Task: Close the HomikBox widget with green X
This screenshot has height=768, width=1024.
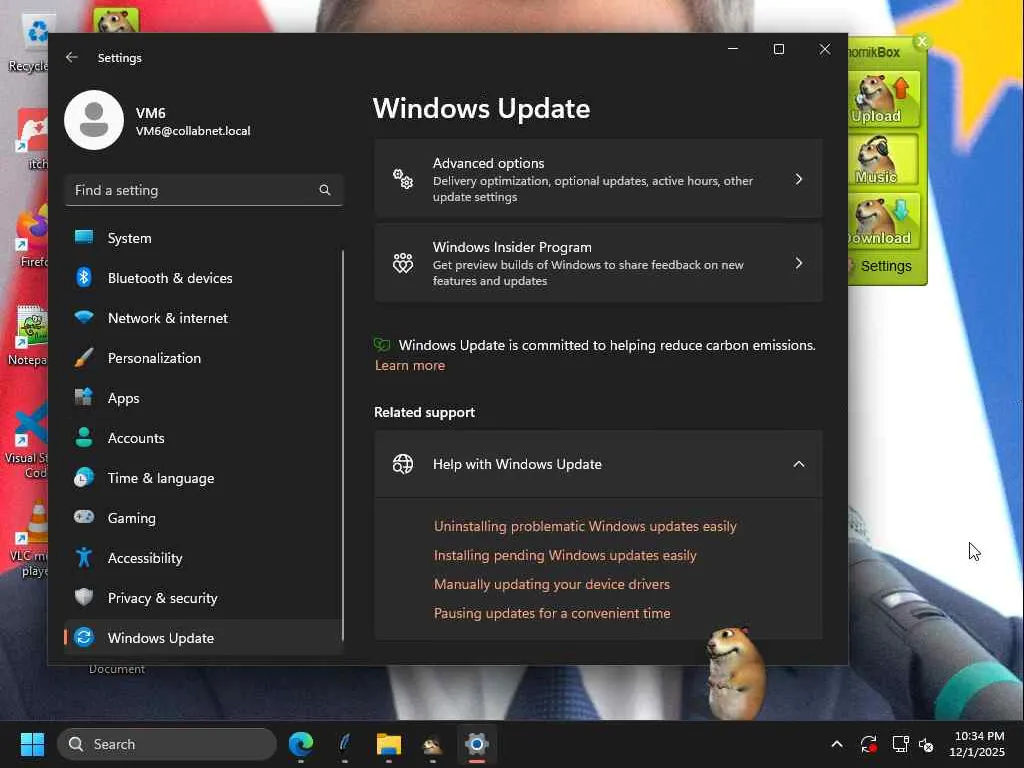Action: [922, 42]
